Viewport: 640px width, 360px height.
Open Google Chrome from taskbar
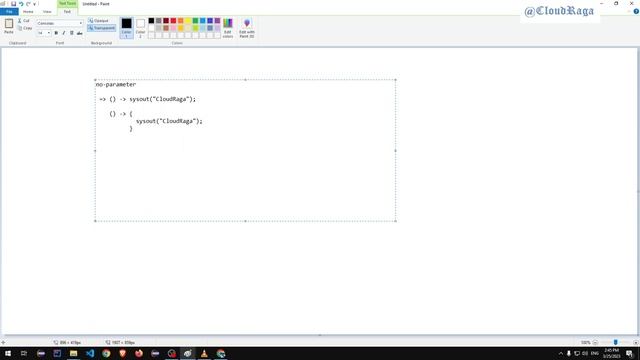[106, 353]
